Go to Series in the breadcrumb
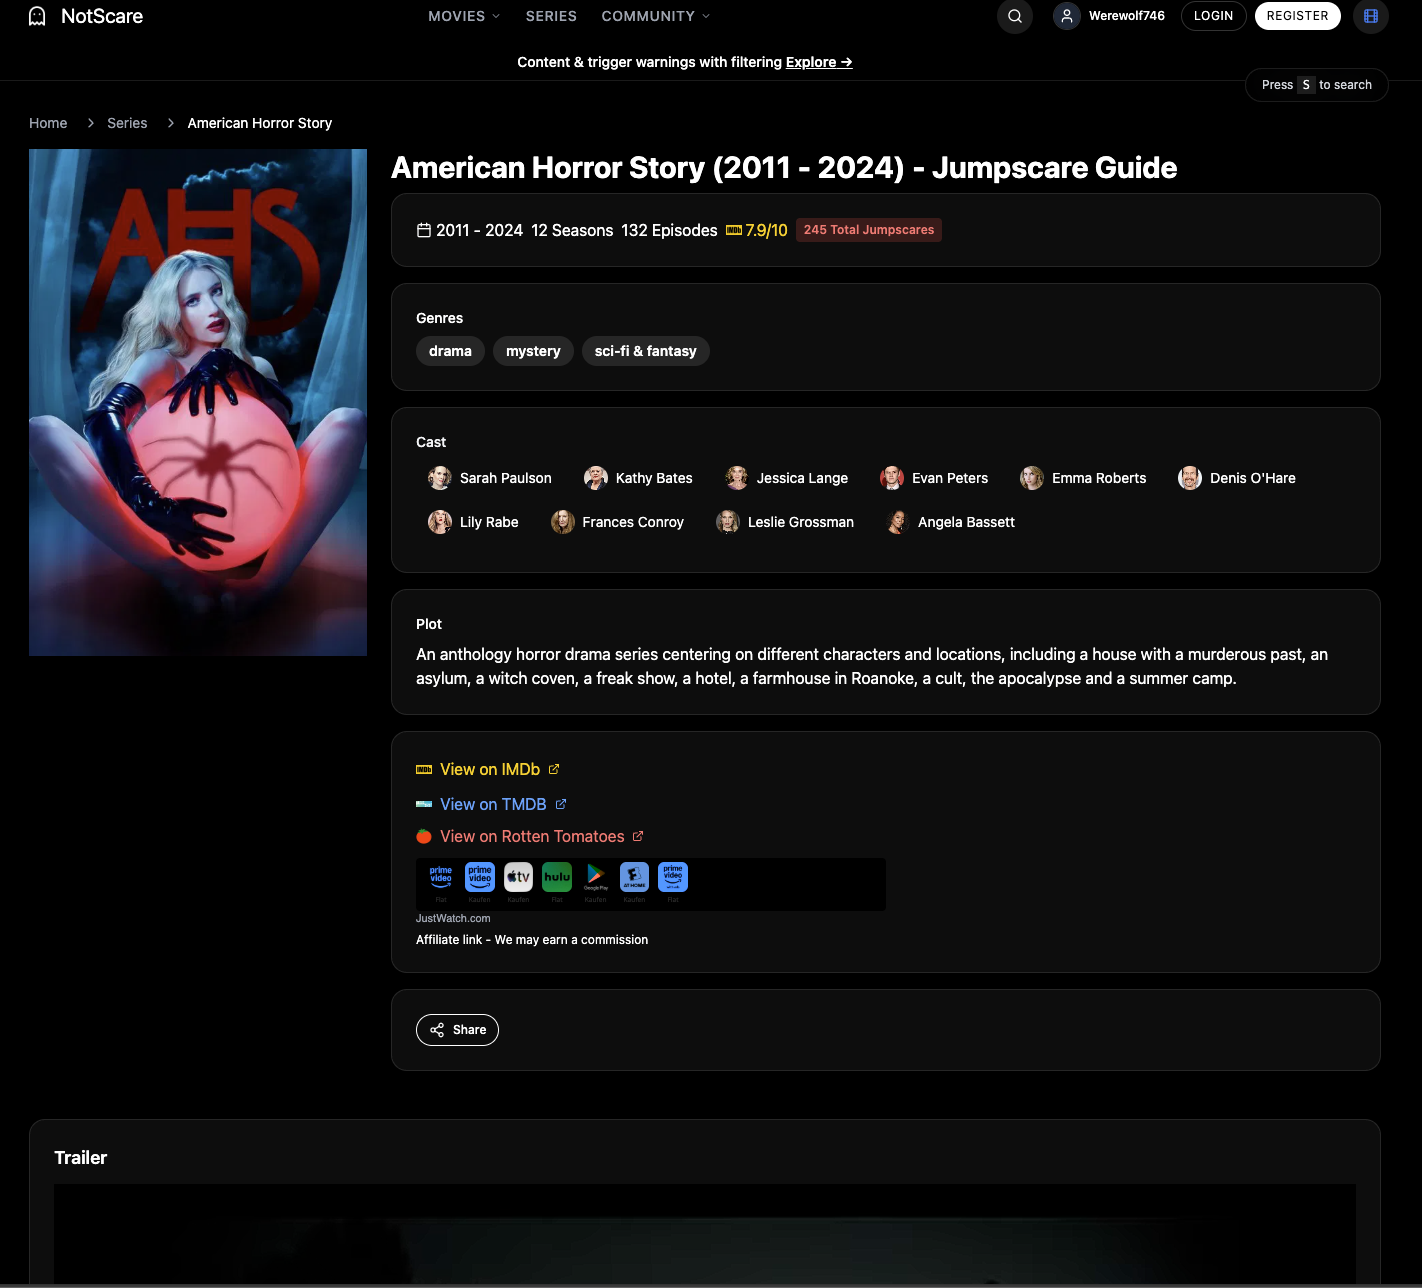The image size is (1422, 1288). tap(126, 122)
